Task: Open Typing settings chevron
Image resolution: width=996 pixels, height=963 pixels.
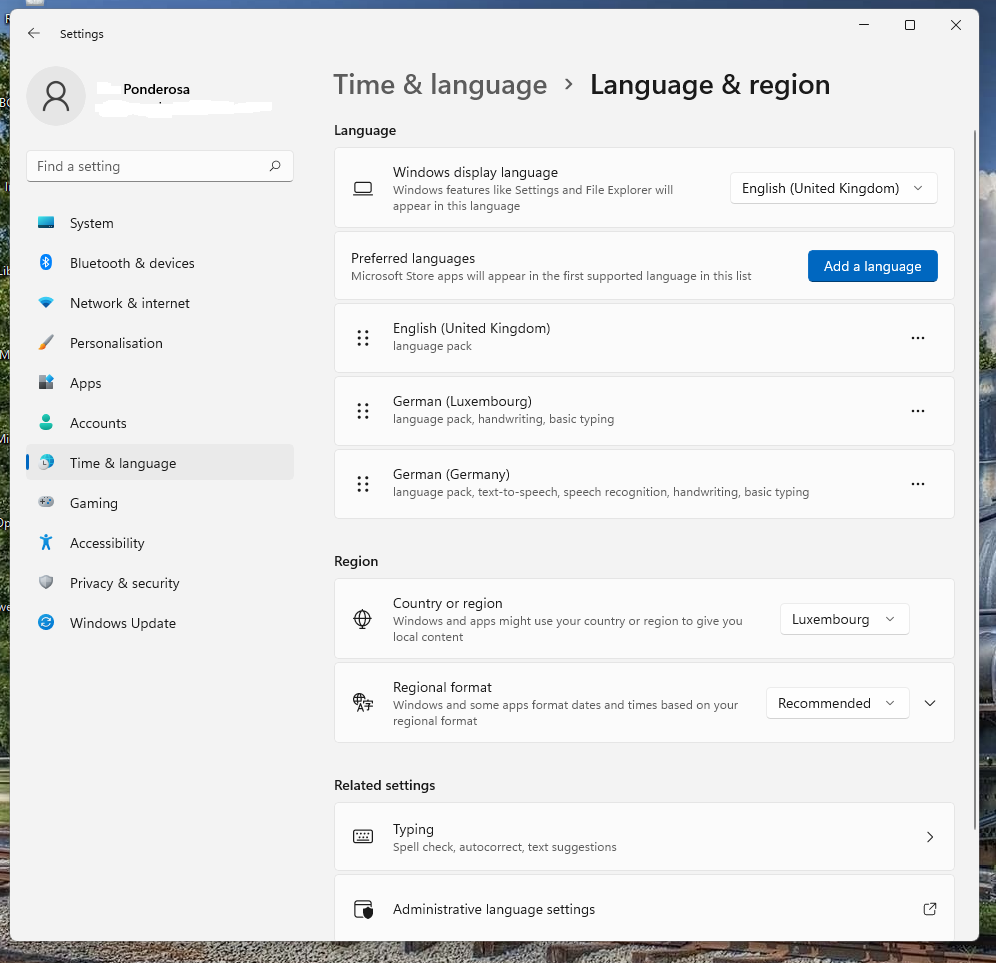Action: [929, 837]
